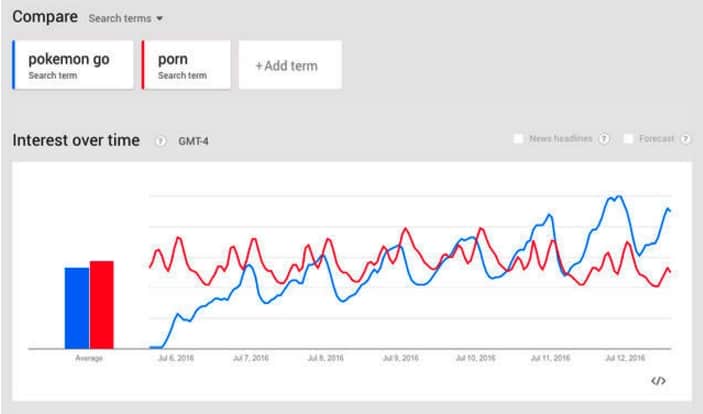Click the red color bar on porn card
Image resolution: width=703 pixels, height=414 pixels.
click(x=143, y=65)
